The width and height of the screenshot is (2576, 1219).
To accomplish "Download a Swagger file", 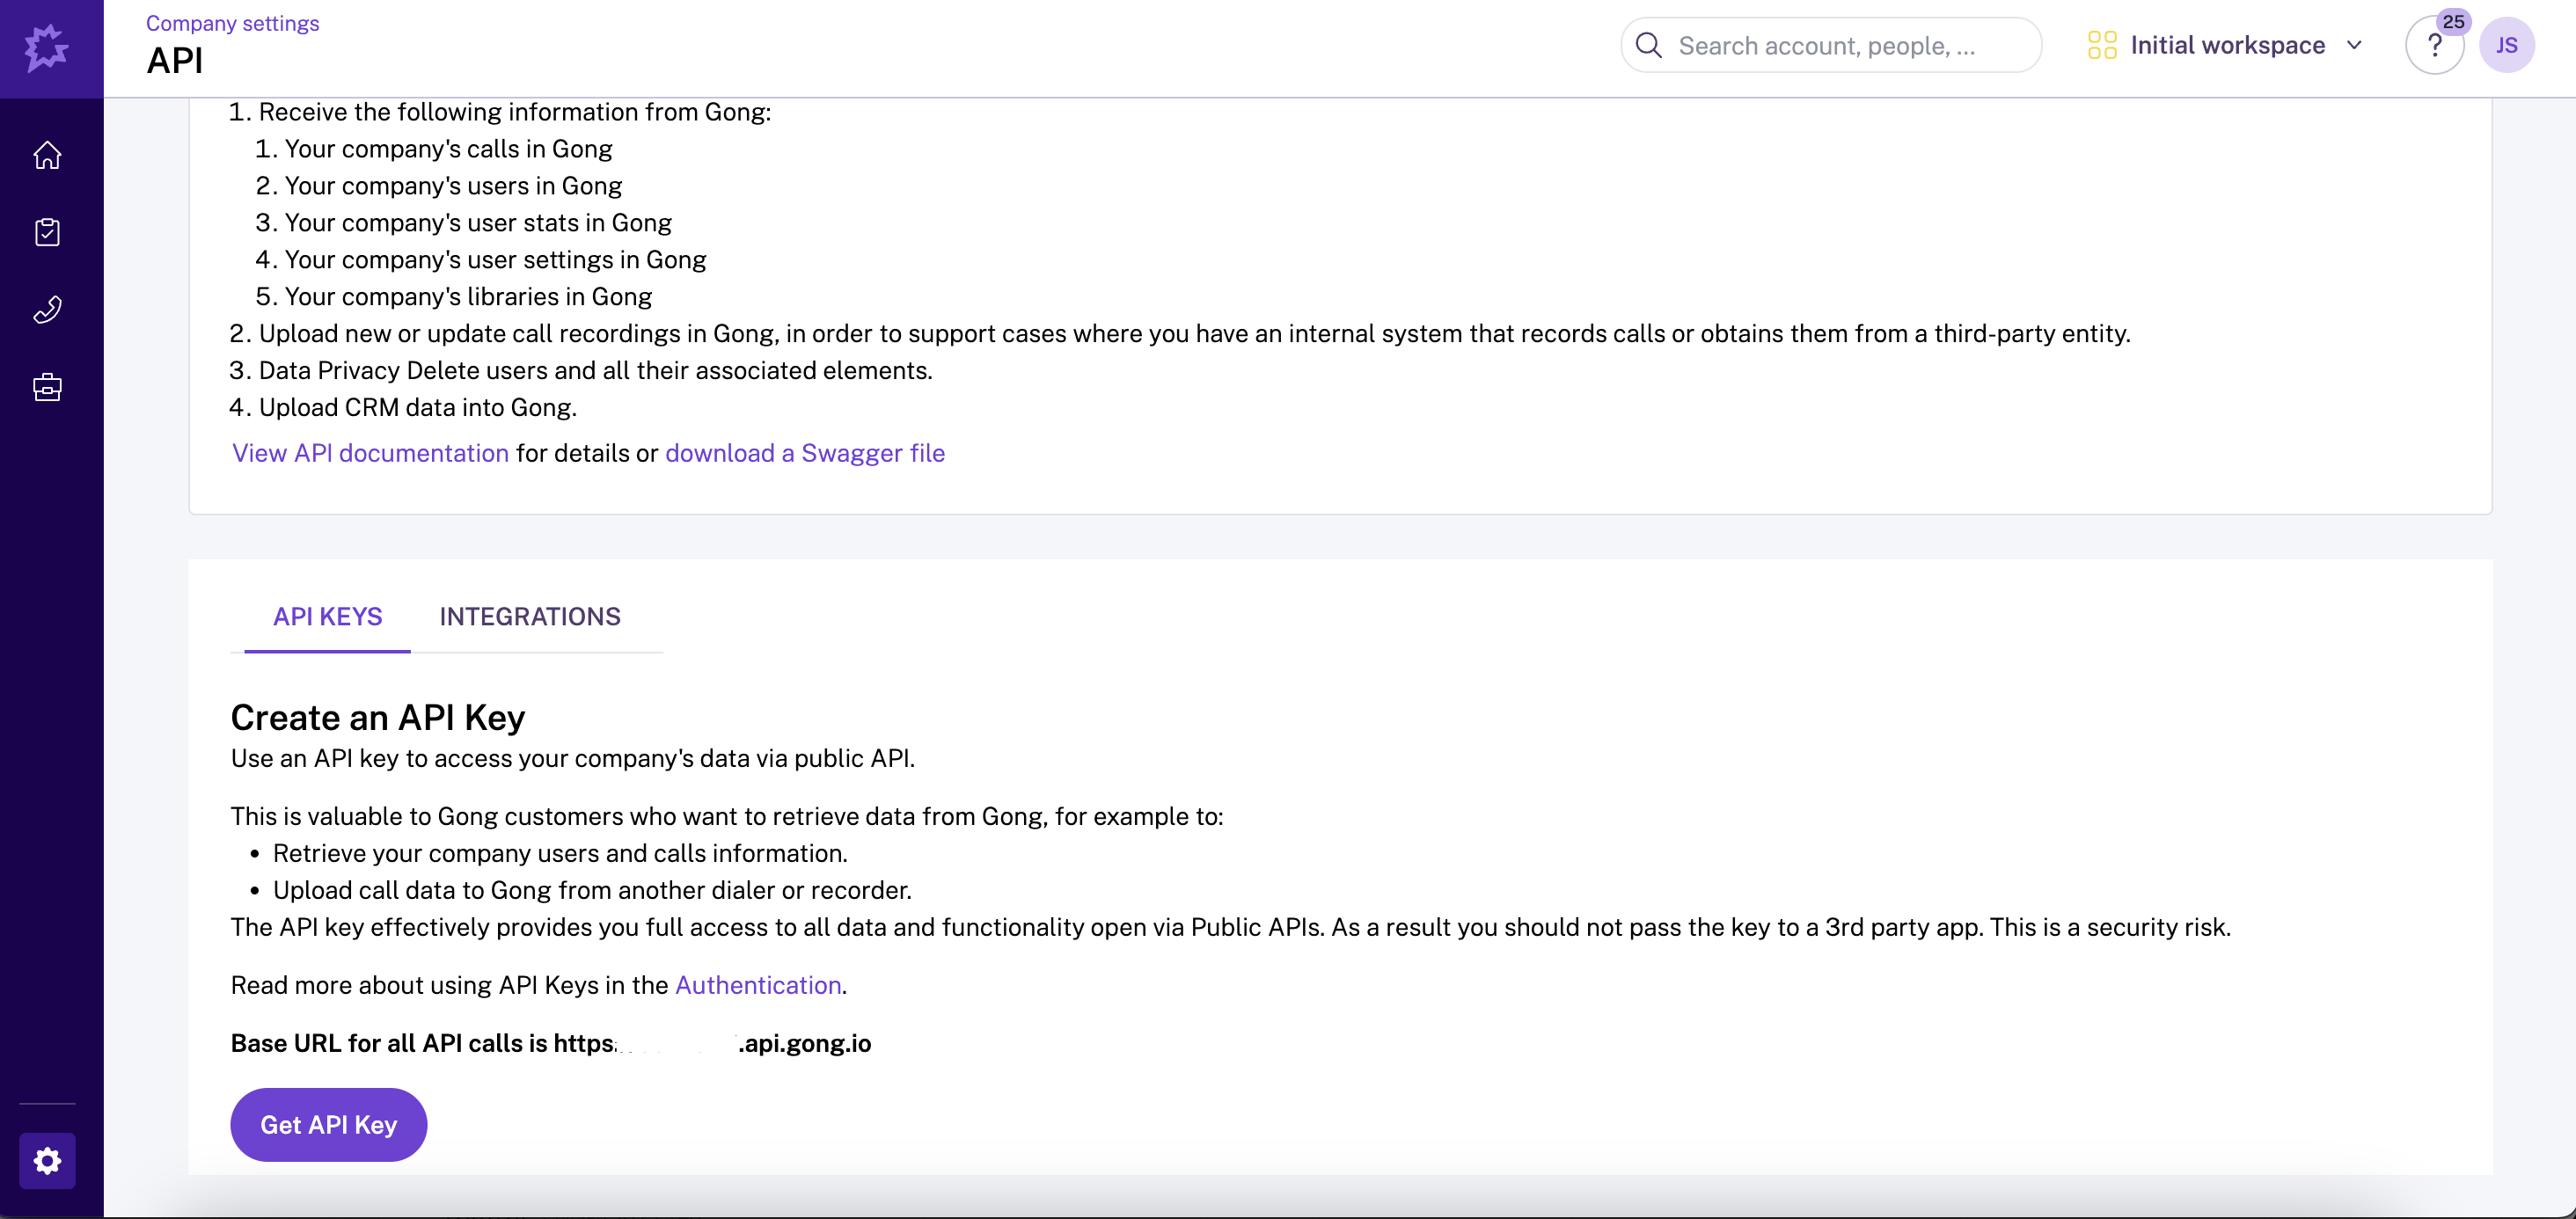I will pos(805,453).
